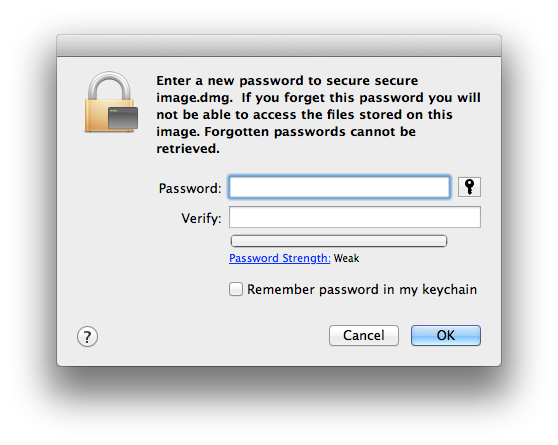
Task: Click the 'Verify:' field label
Action: point(201,218)
